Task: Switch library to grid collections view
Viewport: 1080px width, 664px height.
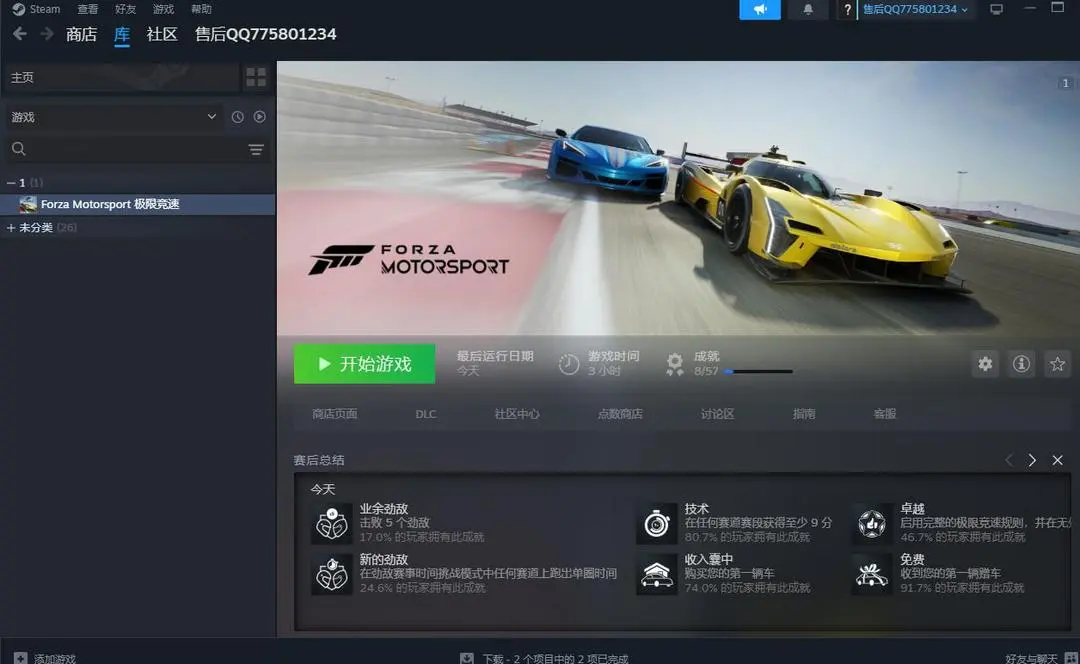Action: 256,77
